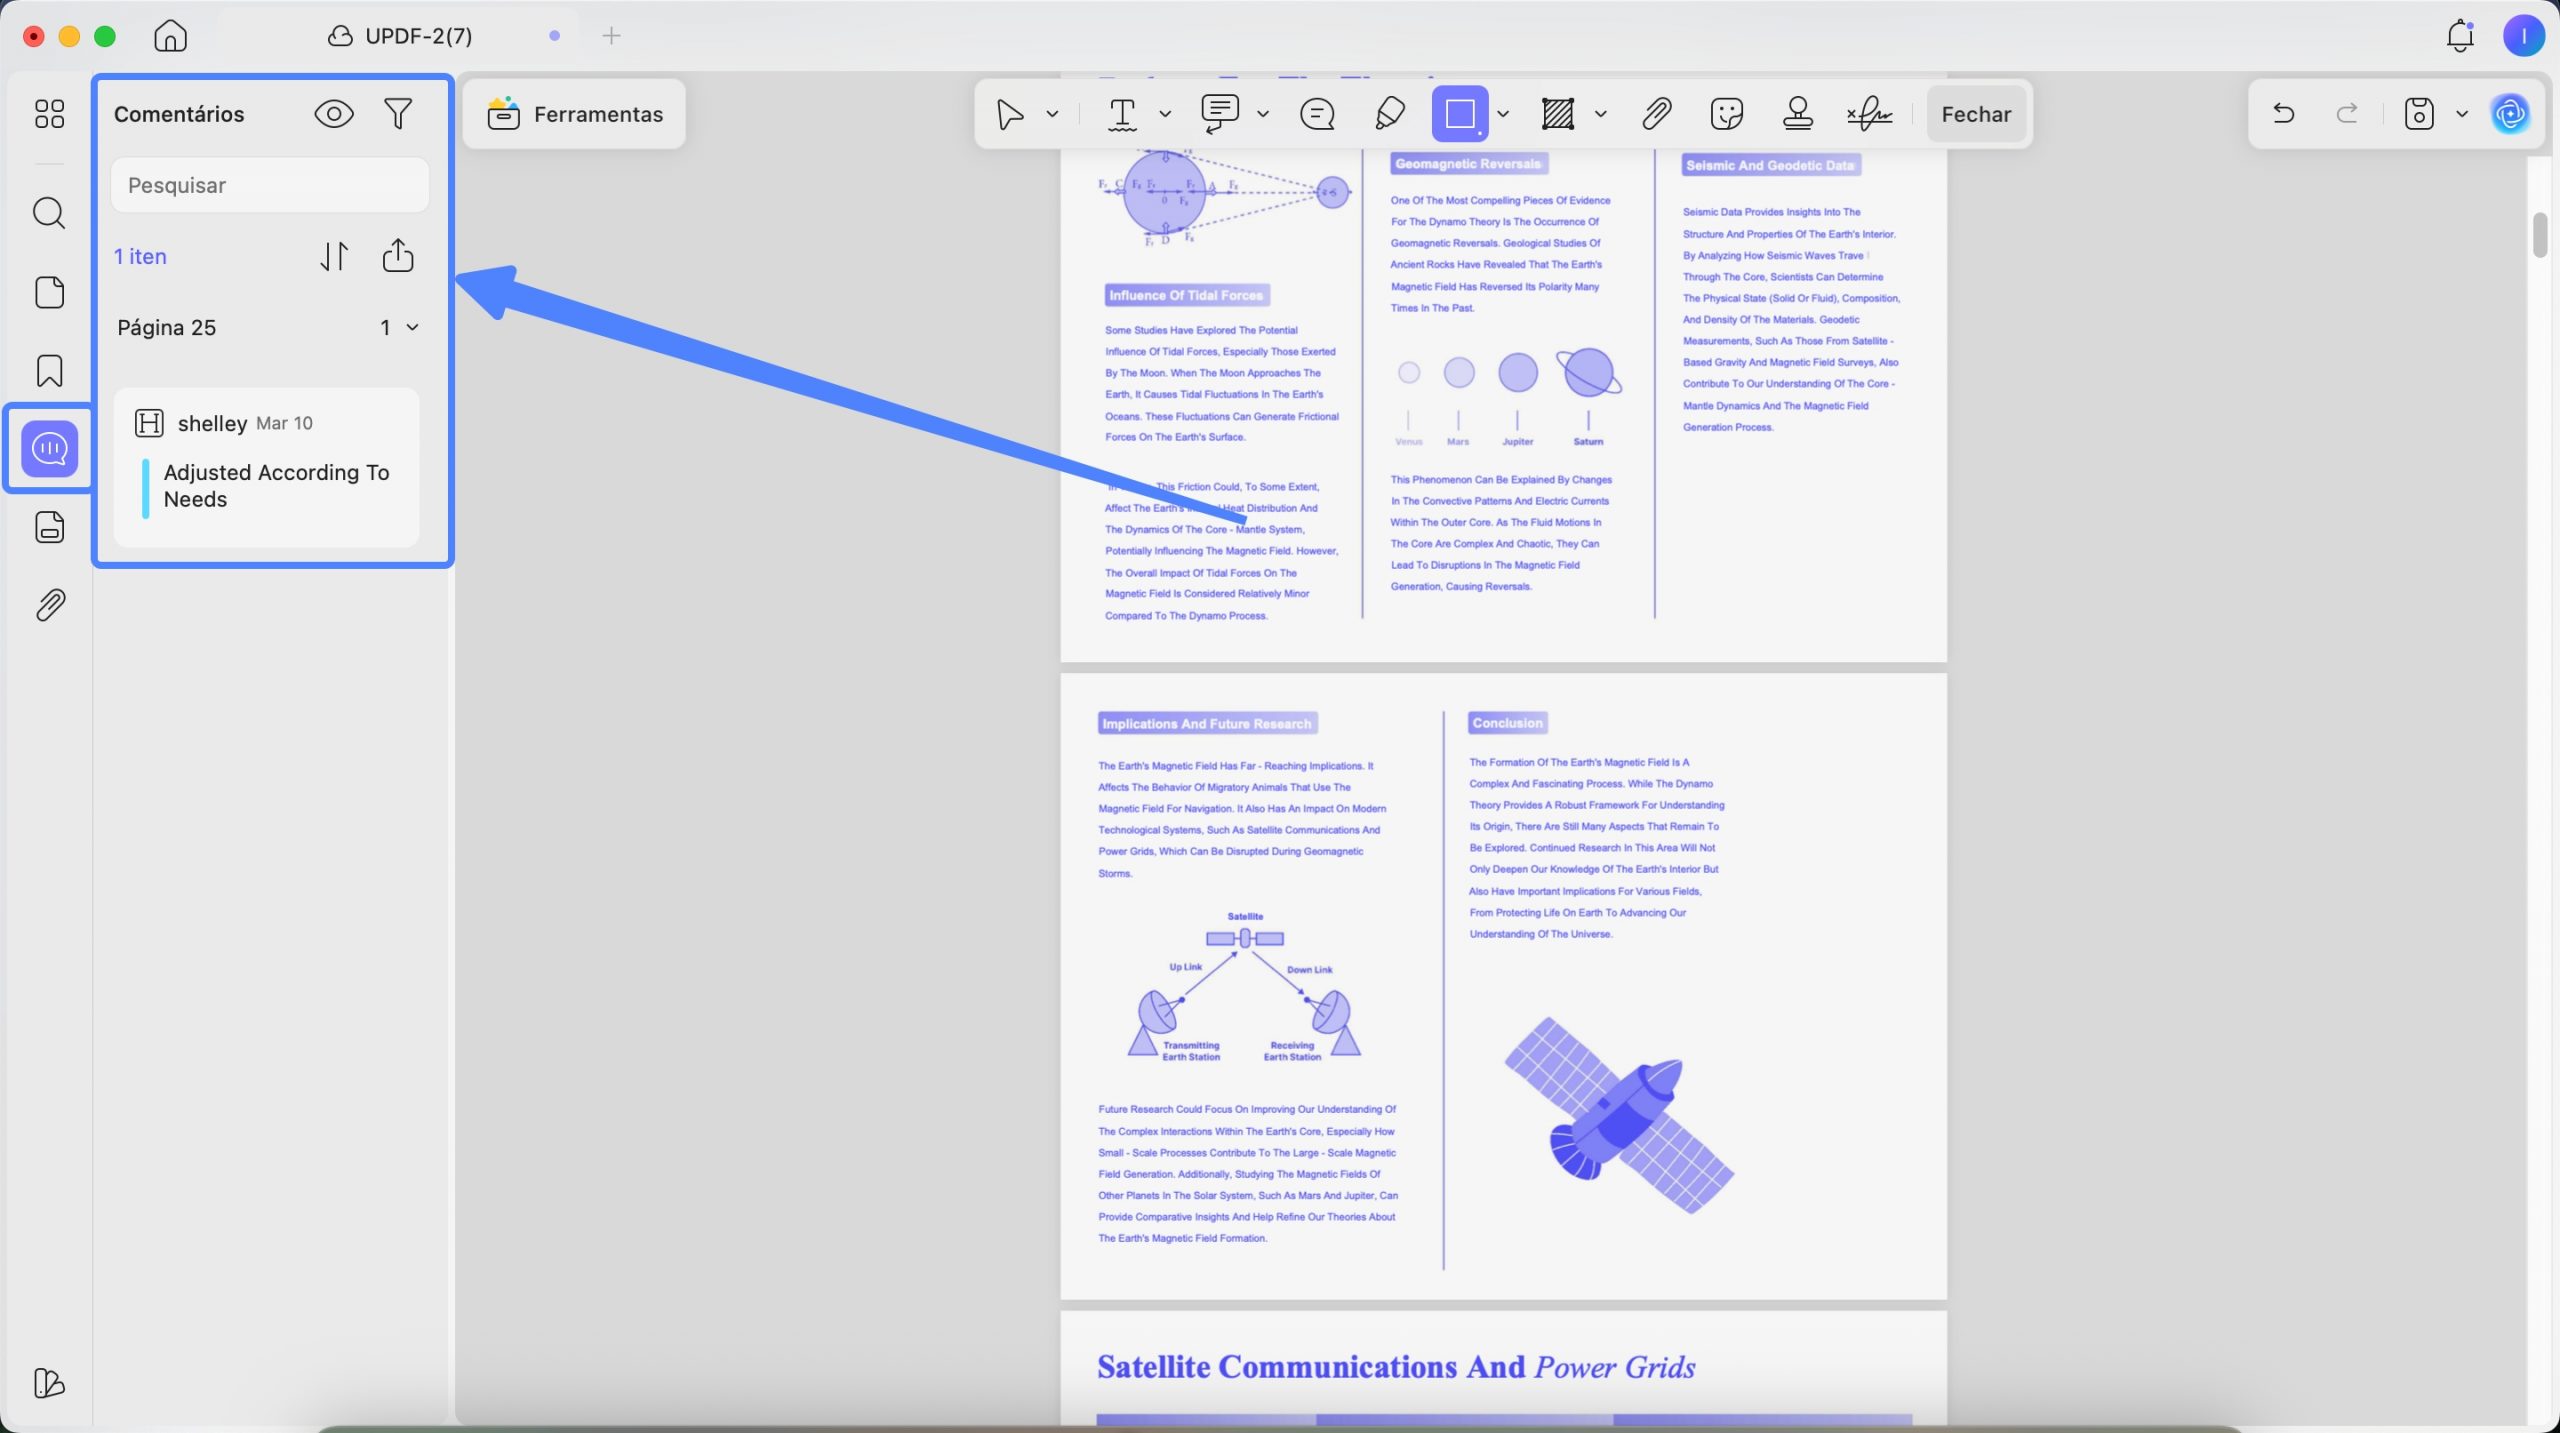Open the user account avatar

(2524, 36)
